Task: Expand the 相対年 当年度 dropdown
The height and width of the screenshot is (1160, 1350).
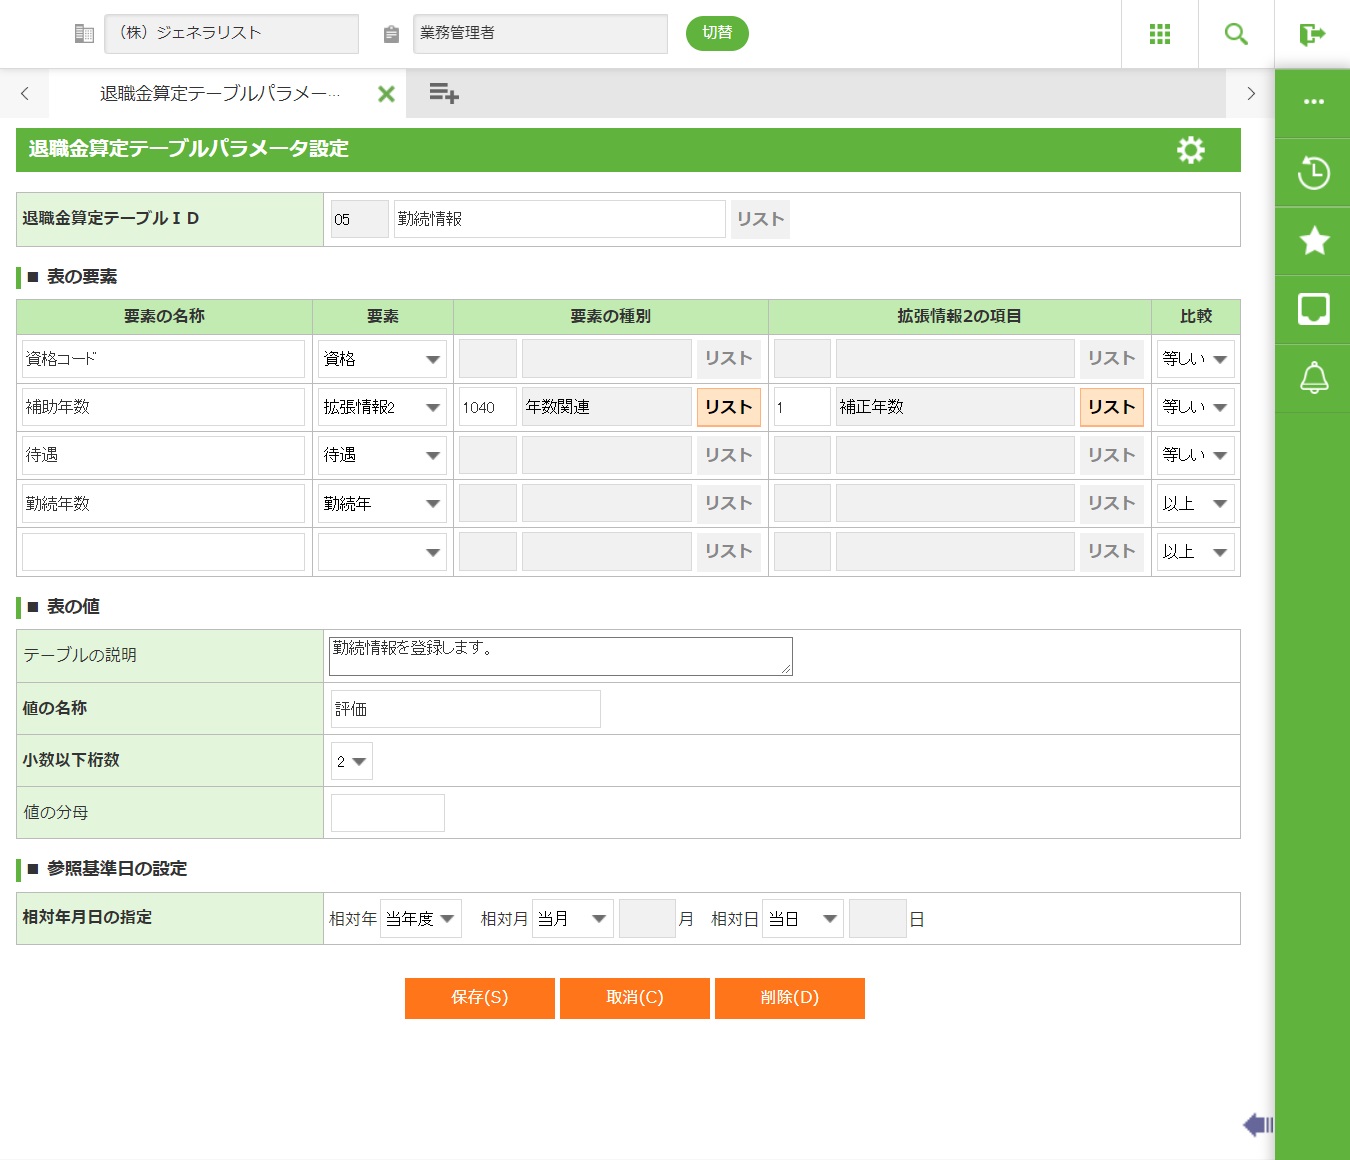Action: pos(420,919)
